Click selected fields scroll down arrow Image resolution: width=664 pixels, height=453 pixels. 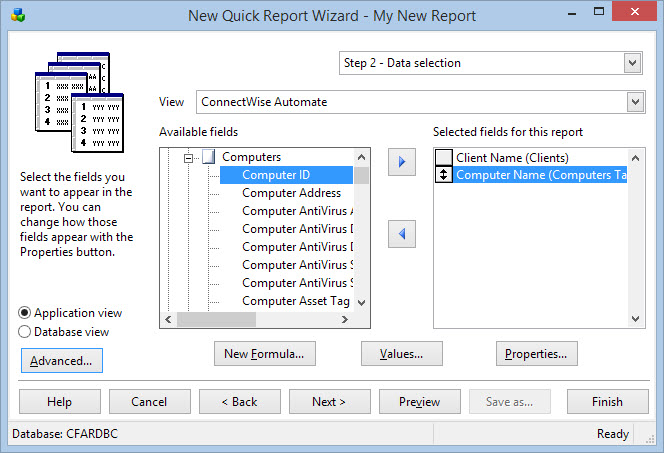point(635,318)
